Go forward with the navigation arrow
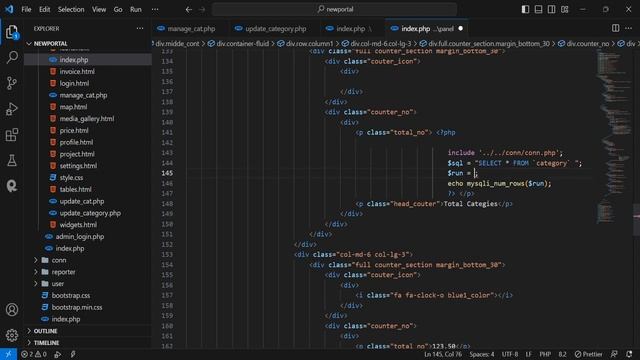Screen dimensions: 640x360 [202, 9]
